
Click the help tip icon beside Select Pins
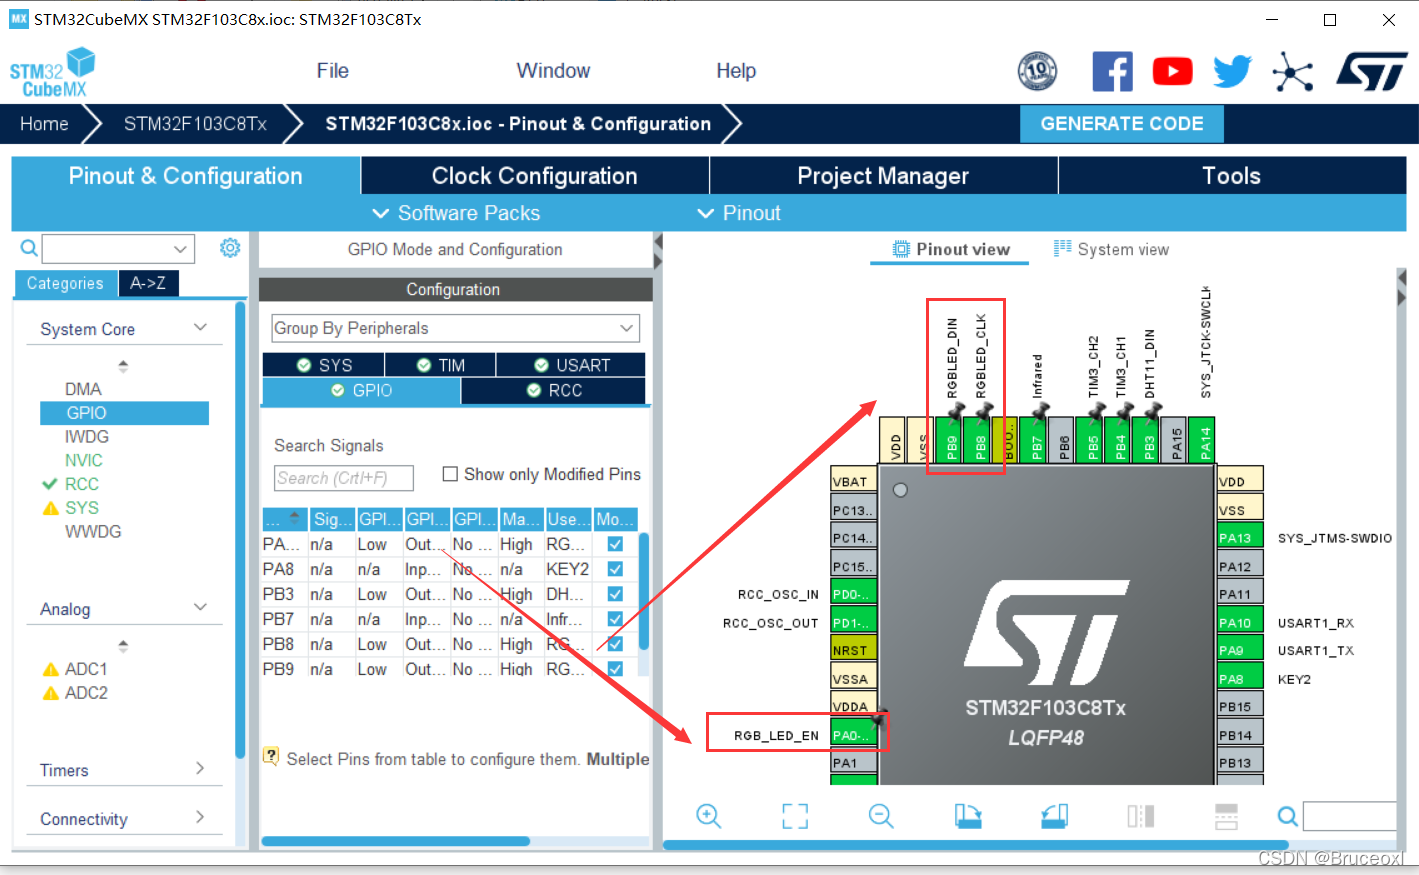[x=271, y=756]
